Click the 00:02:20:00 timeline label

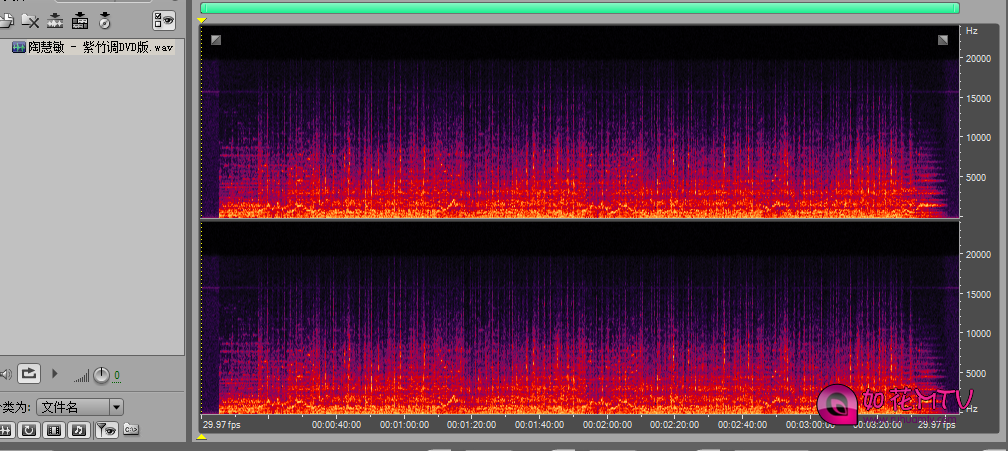(x=674, y=425)
